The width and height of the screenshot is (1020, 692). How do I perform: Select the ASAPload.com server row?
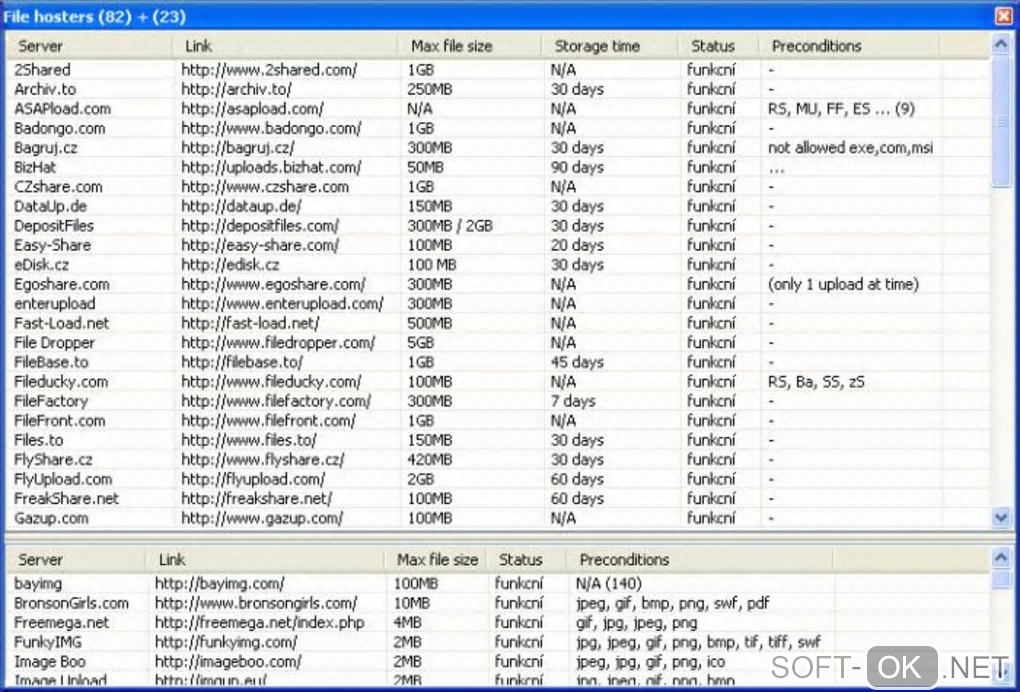click(x=499, y=109)
